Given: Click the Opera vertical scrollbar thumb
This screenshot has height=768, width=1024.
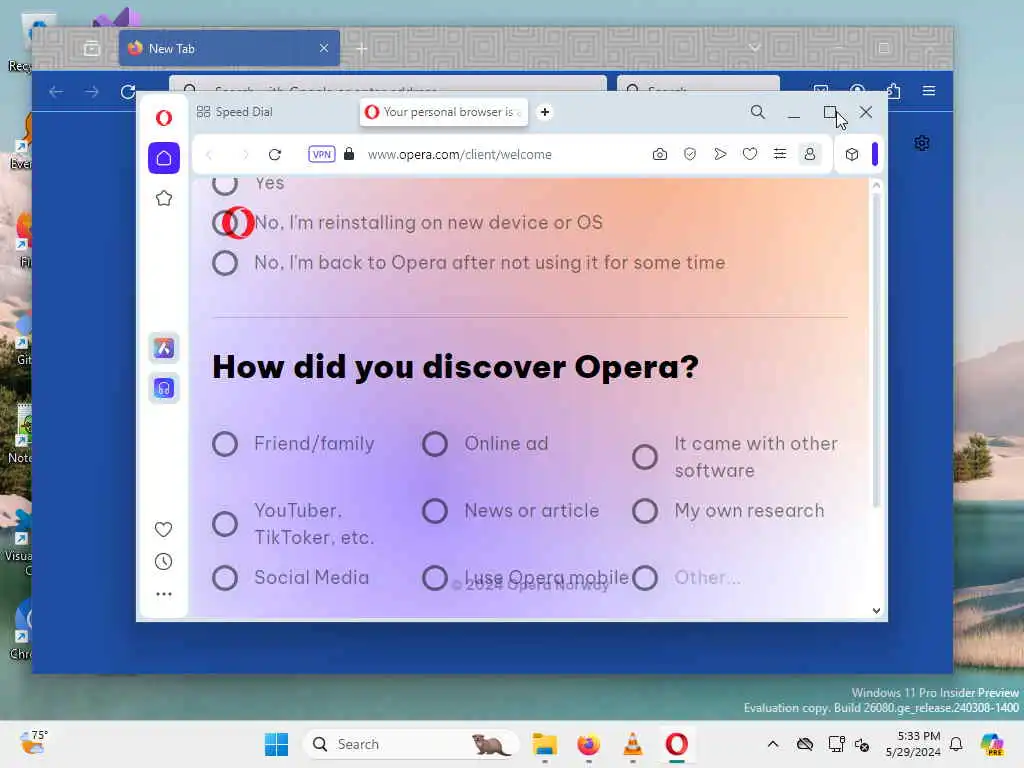Looking at the screenshot, I should (876, 349).
